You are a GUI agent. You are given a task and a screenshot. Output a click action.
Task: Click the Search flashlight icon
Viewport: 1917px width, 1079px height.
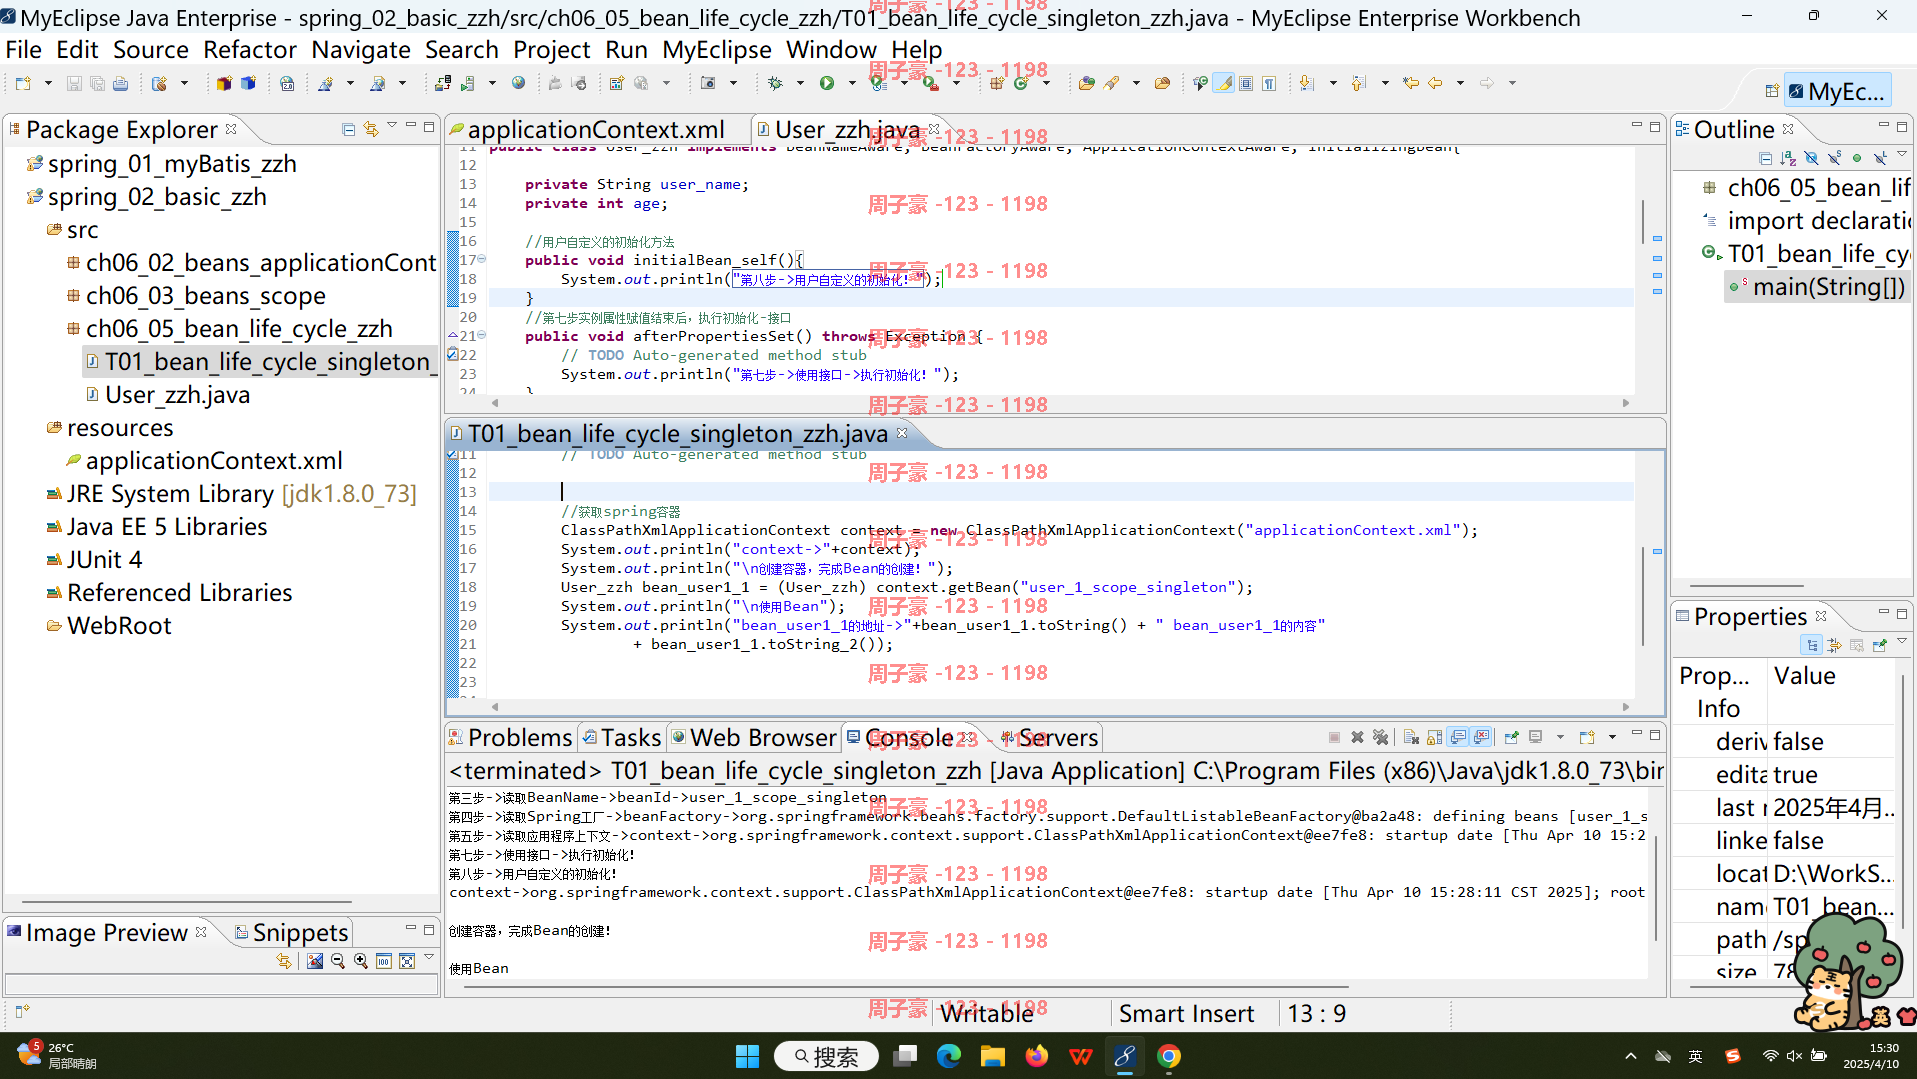[1112, 84]
